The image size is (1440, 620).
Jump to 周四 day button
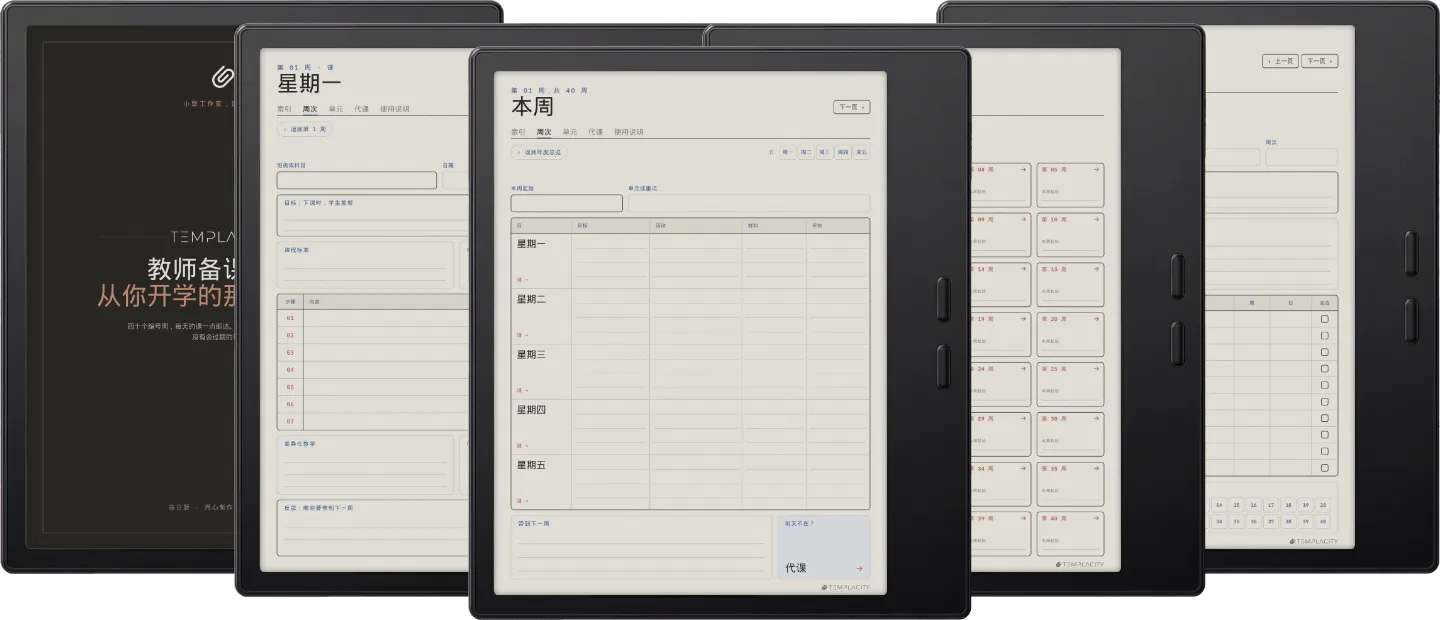843,153
